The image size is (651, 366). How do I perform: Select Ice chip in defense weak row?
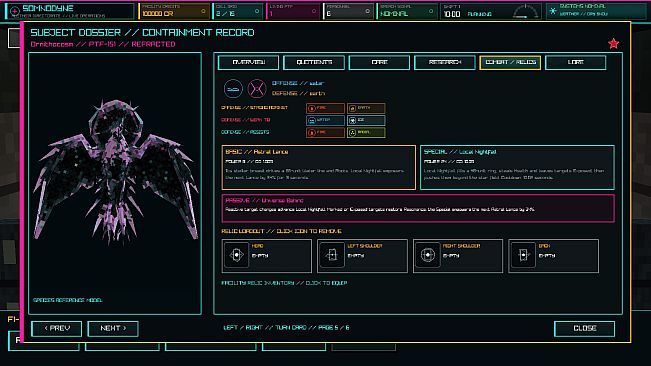[366, 120]
